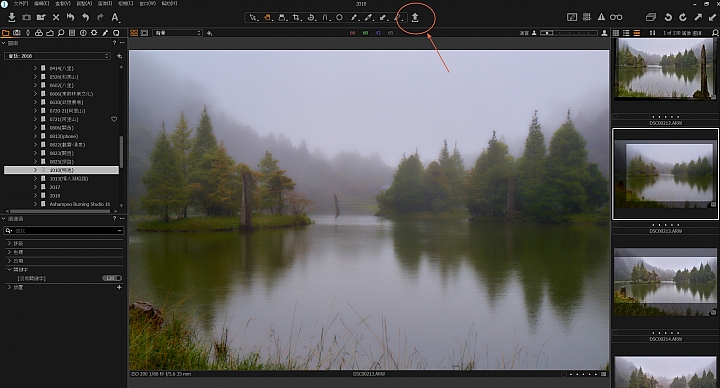Open the Color circles tool tab
This screenshot has height=388, width=720.
pyautogui.click(x=39, y=33)
